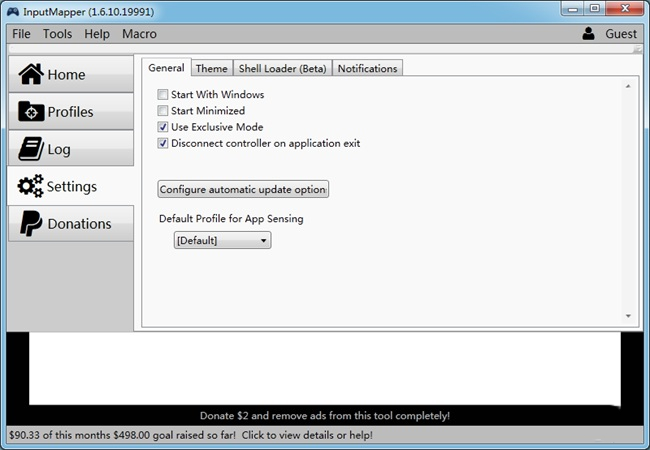Enable Start Minimized checkbox
This screenshot has height=450, width=650.
[x=162, y=111]
